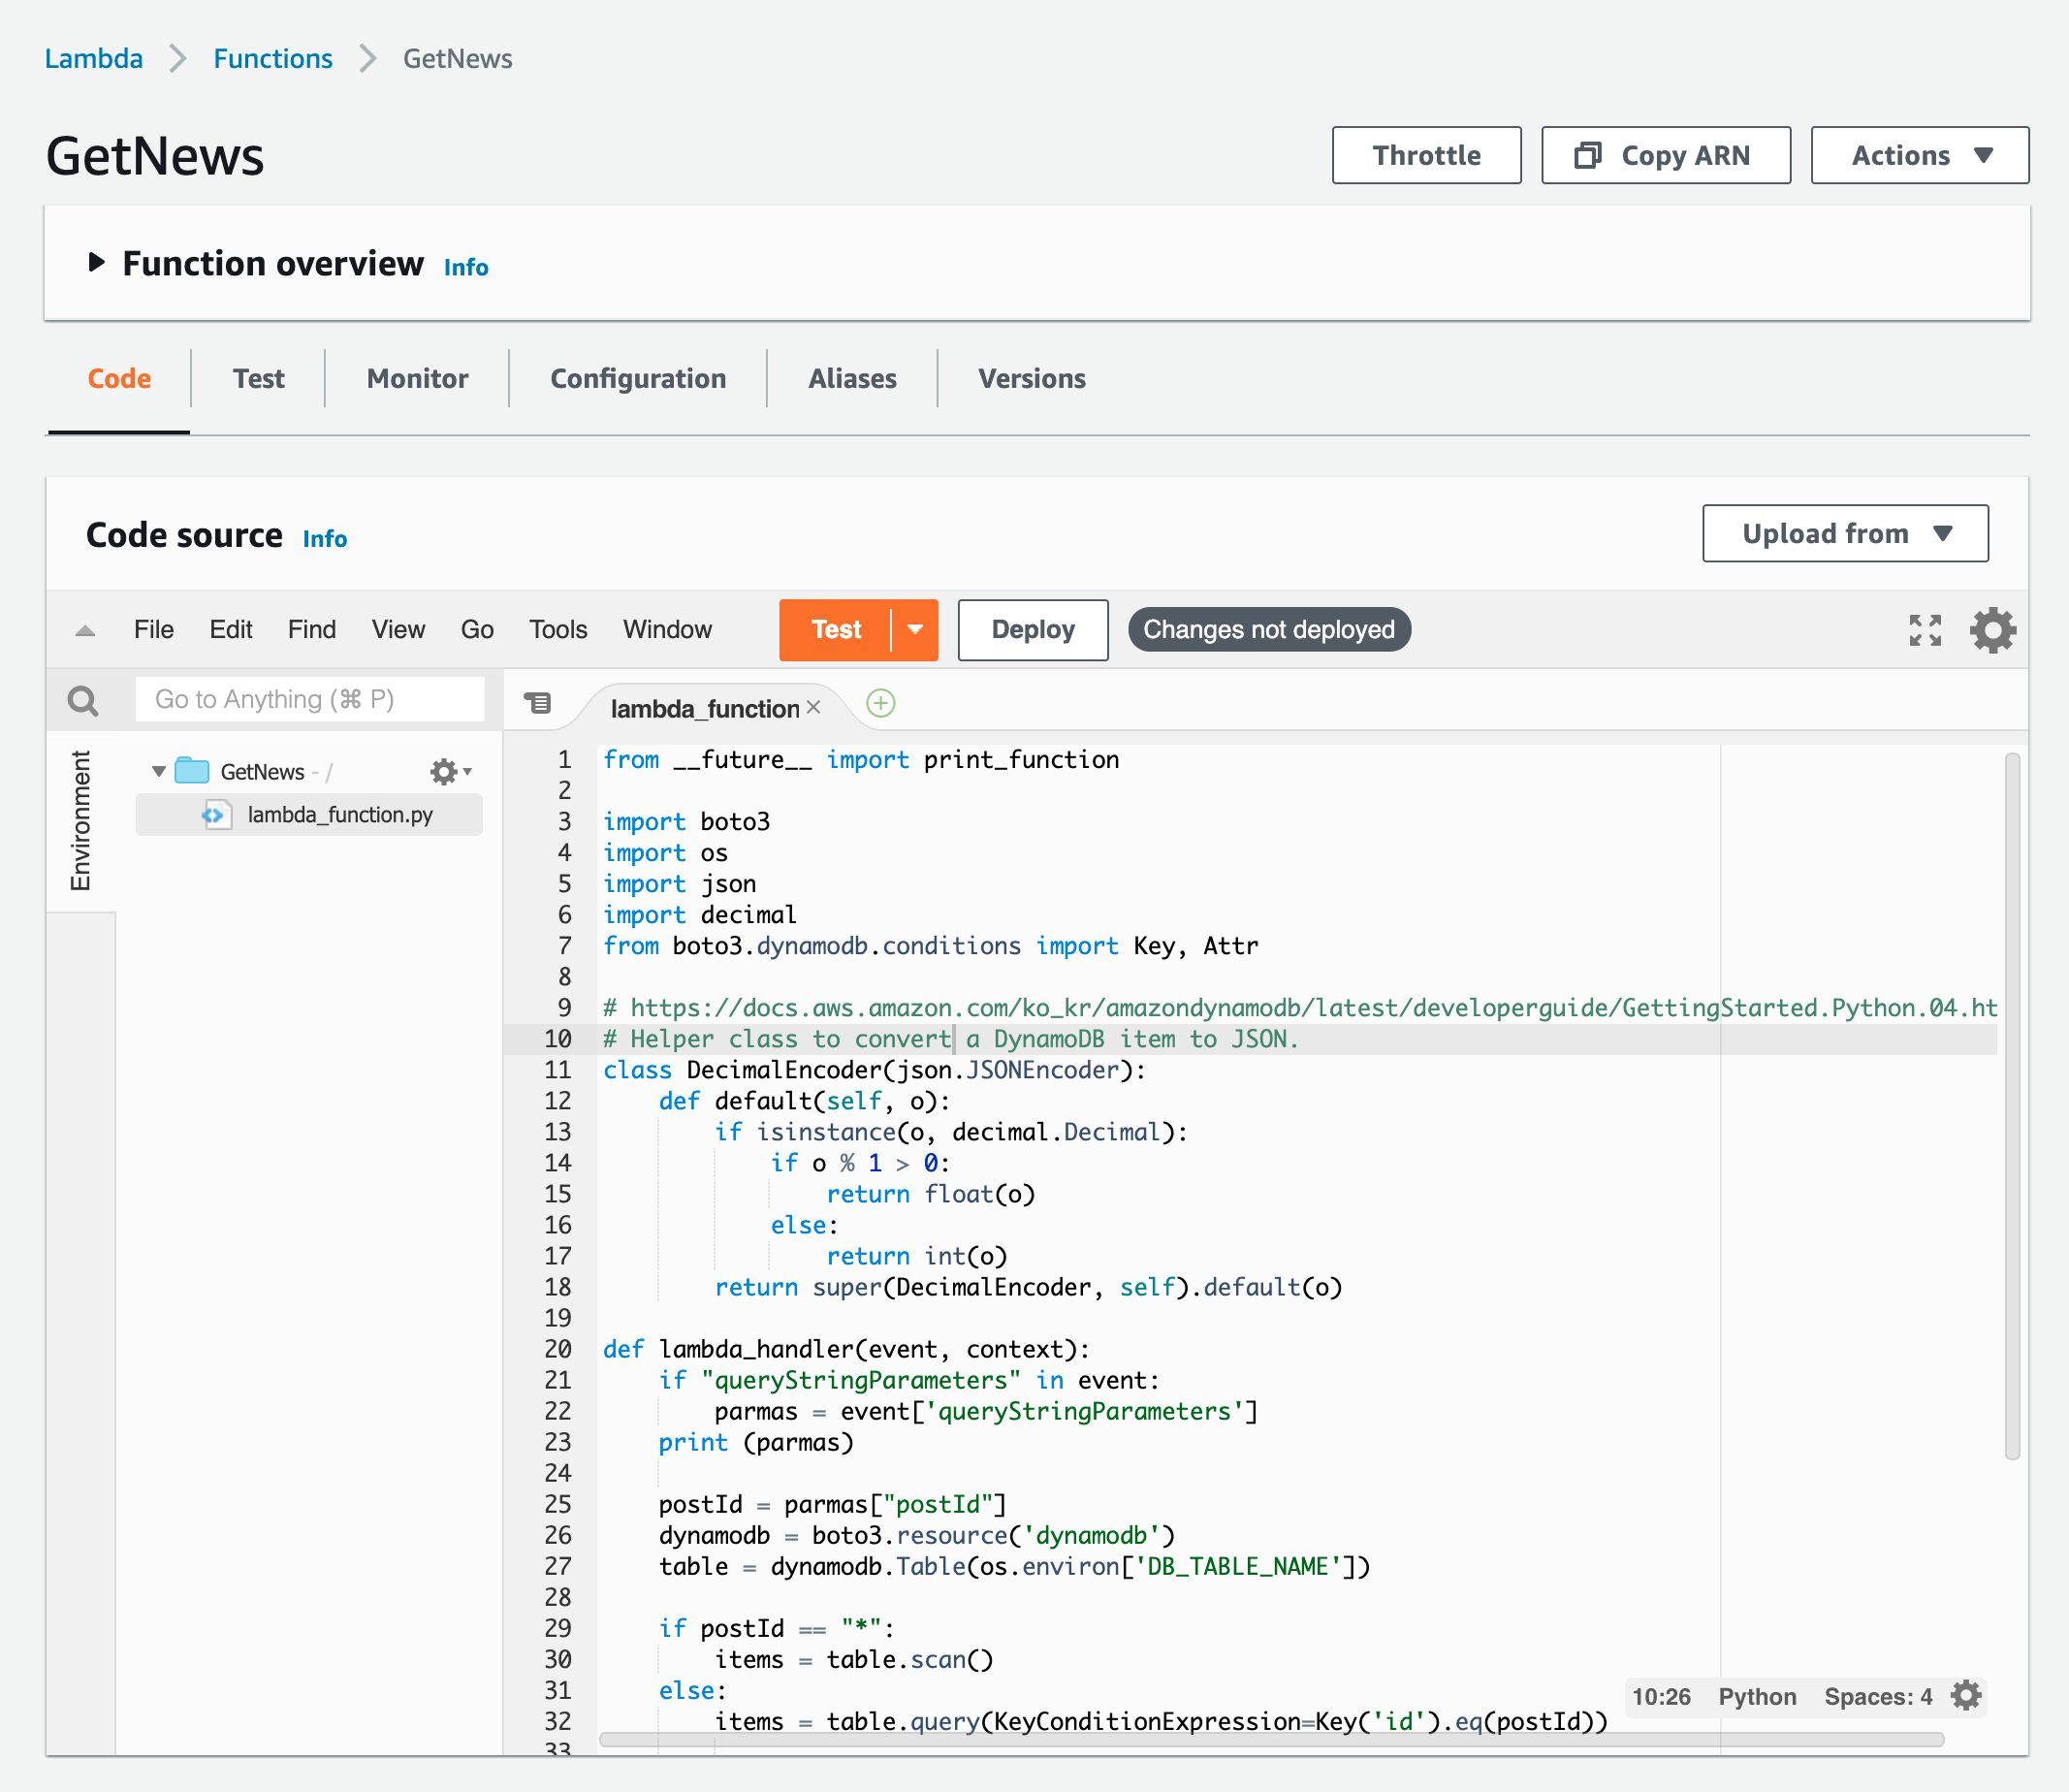
Task: Click the Lambda breadcrumb link
Action: coord(94,59)
